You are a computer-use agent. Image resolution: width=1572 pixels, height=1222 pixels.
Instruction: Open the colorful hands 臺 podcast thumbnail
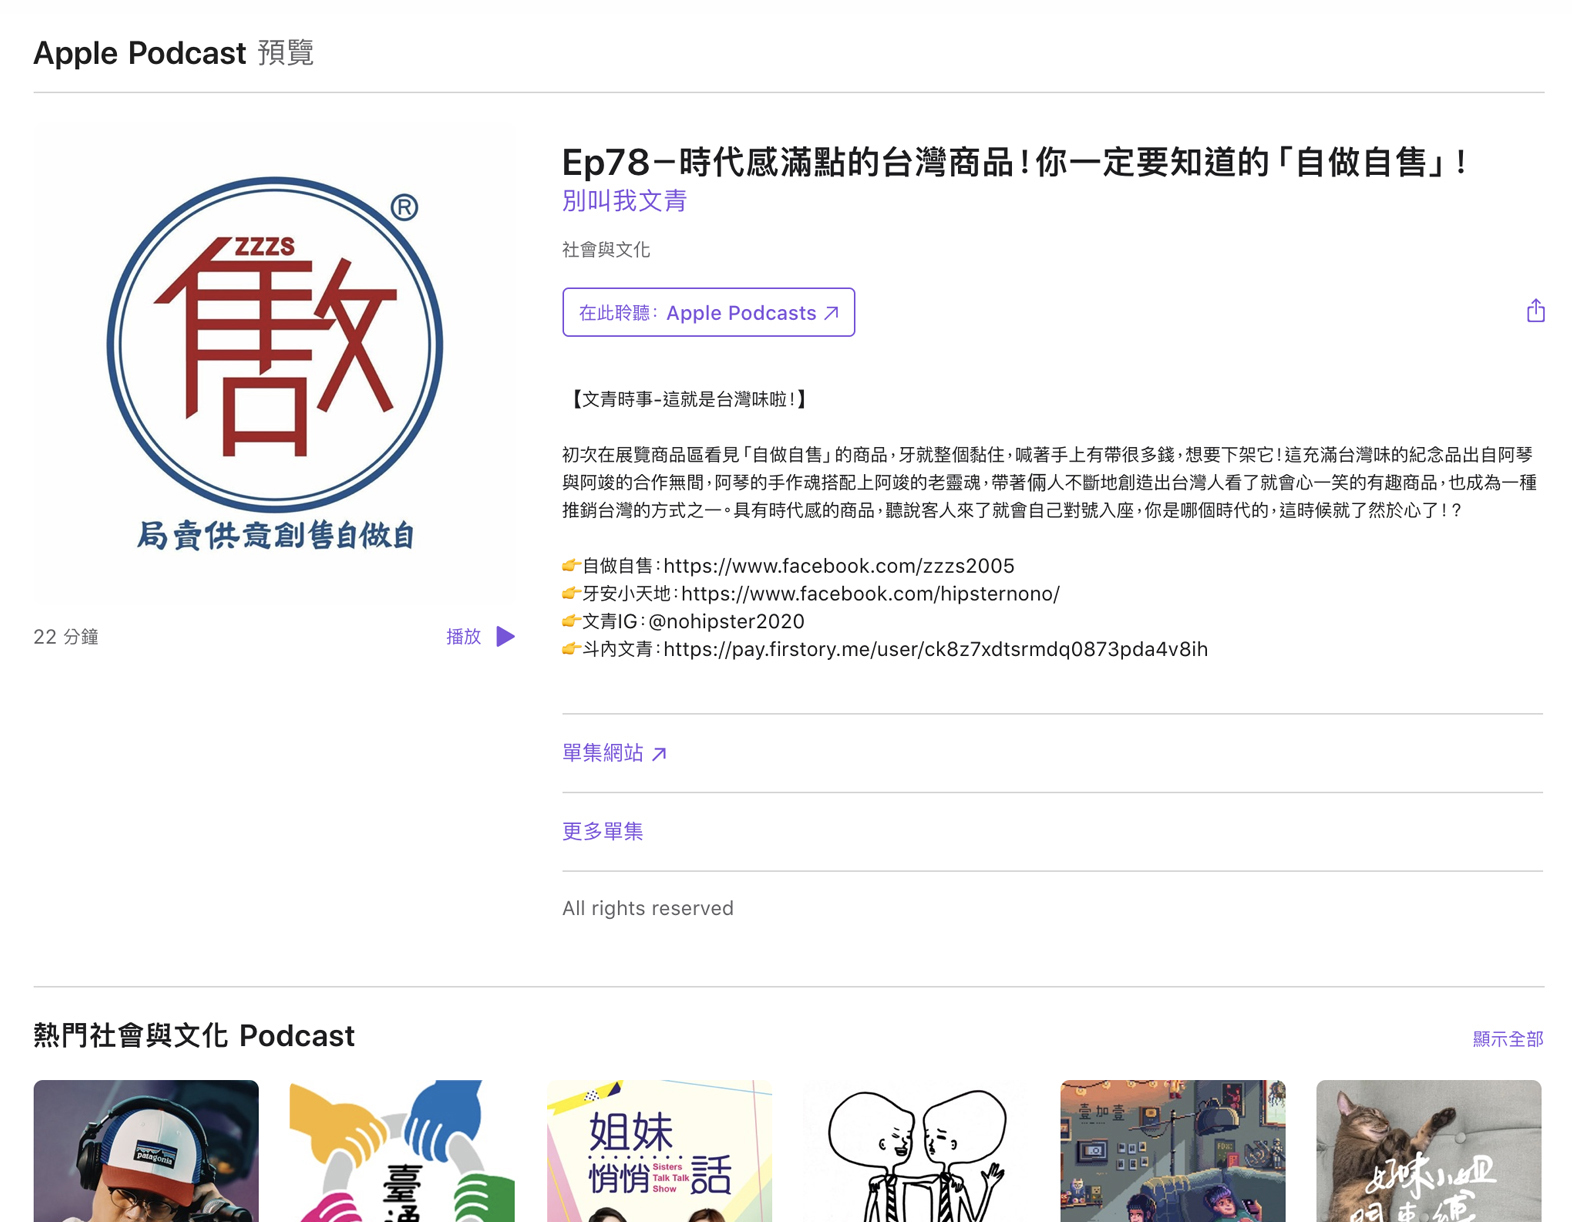402,1150
